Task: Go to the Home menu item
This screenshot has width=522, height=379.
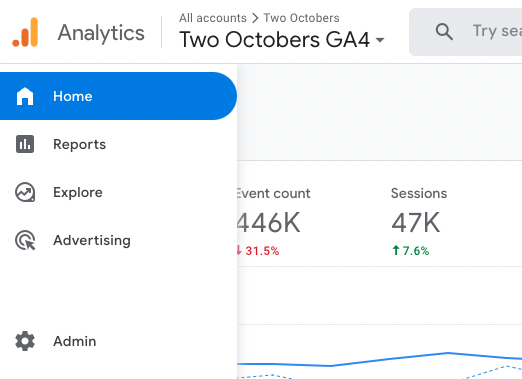Action: tap(118, 96)
